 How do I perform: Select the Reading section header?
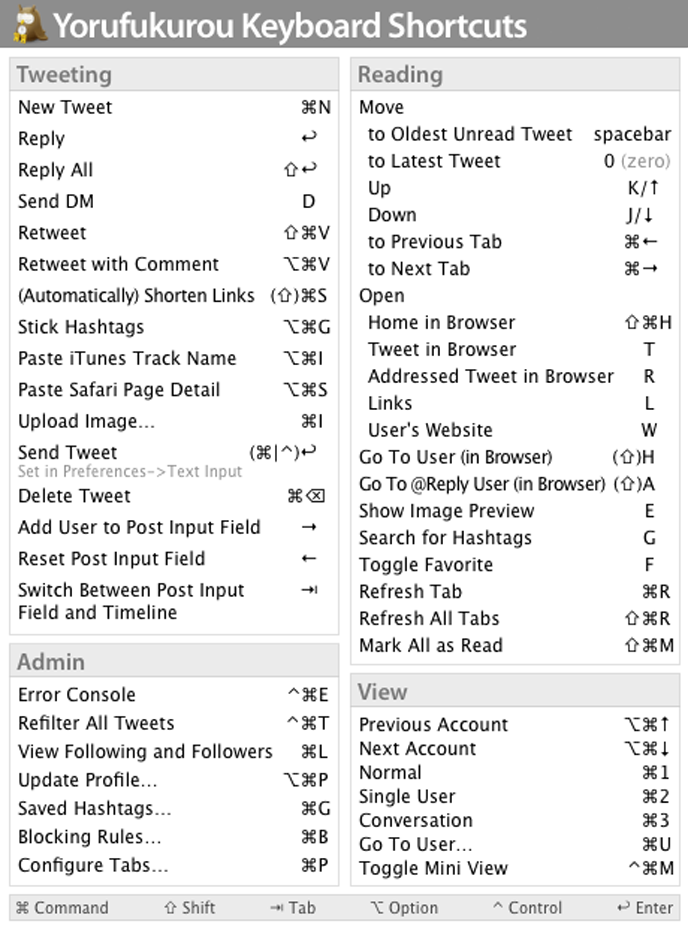(400, 74)
